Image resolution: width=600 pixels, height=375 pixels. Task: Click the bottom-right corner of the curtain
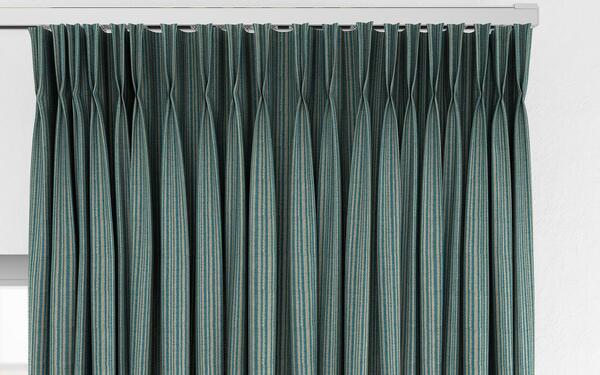531,371
